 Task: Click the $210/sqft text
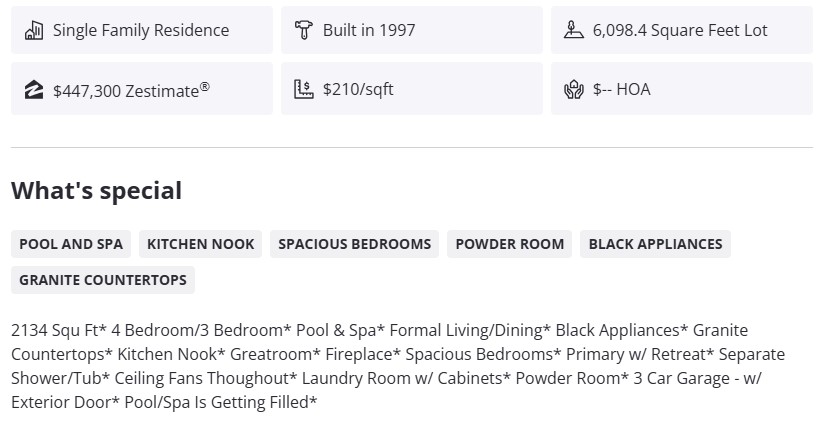coord(358,90)
